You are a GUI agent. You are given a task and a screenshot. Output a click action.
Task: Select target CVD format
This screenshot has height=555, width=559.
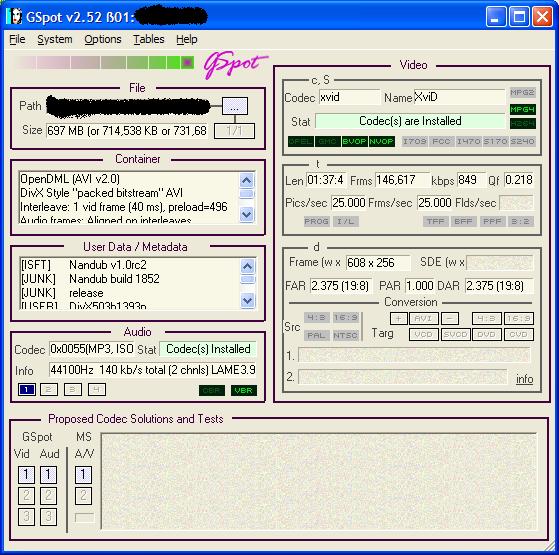click(519, 335)
